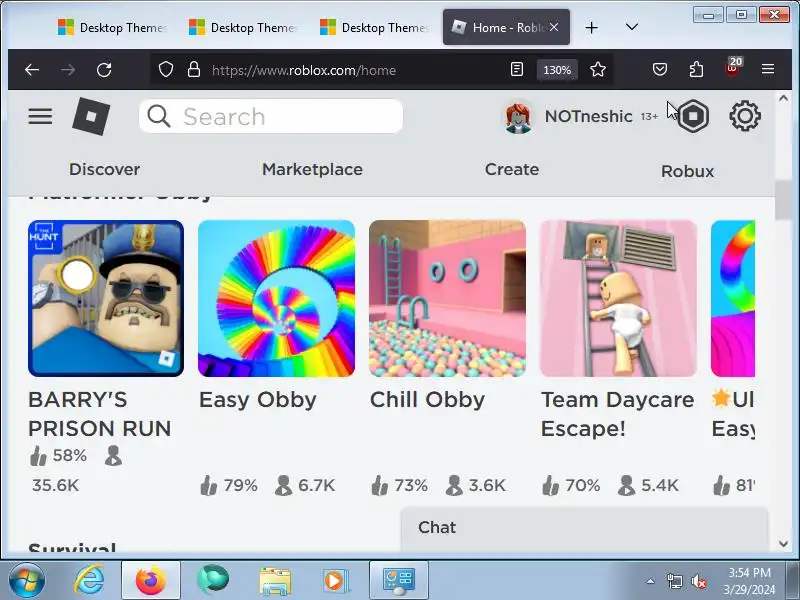The width and height of the screenshot is (800, 600).
Task: Open Roblox side navigation hamburger menu
Action: pos(40,116)
